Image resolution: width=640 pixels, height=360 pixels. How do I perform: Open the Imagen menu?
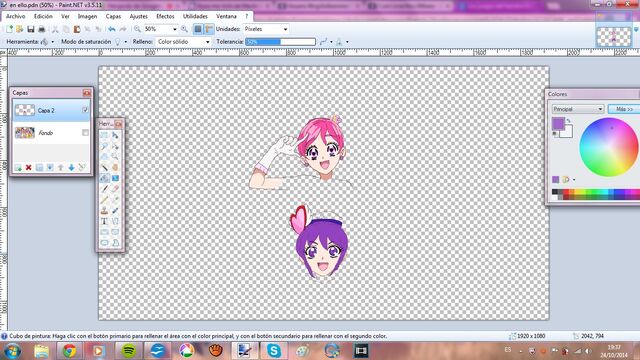click(x=87, y=16)
